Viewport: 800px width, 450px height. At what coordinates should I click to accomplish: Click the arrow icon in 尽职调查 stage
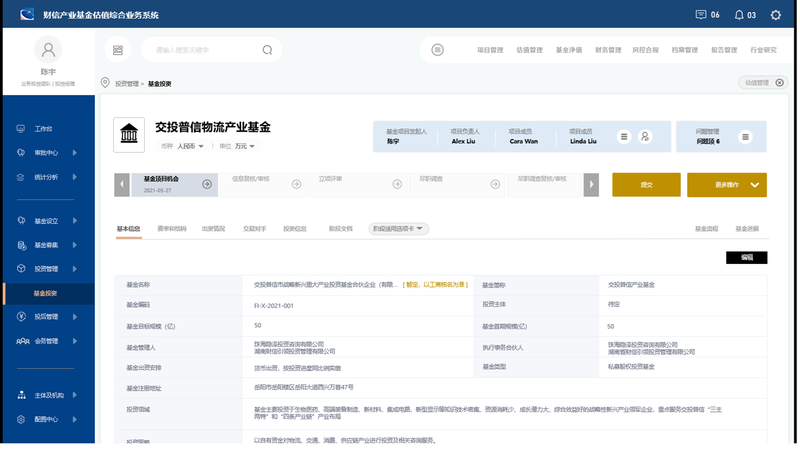pos(495,184)
